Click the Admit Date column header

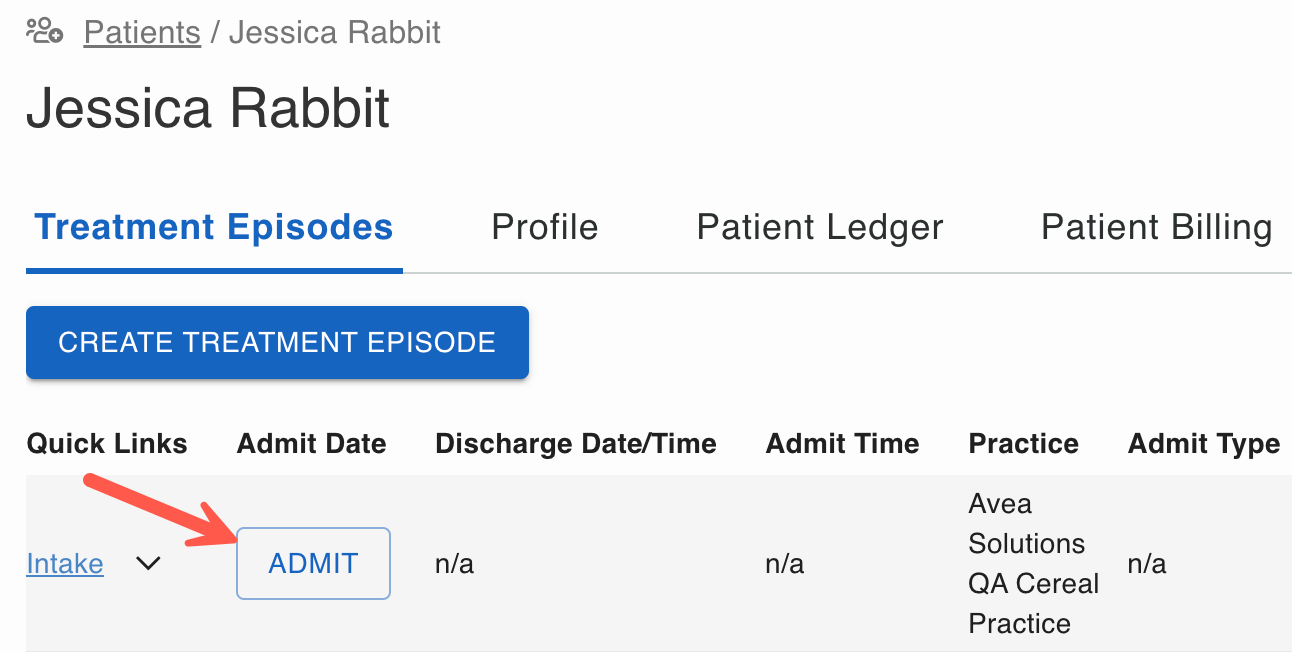point(312,444)
